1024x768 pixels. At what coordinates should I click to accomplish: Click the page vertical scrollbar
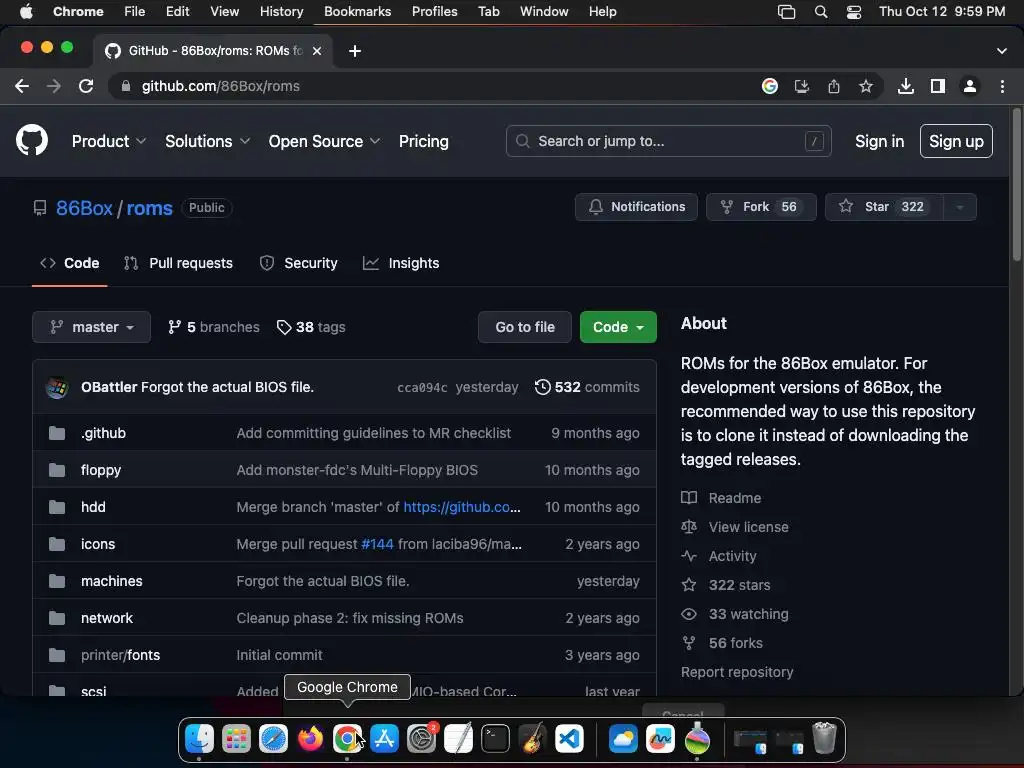click(1016, 185)
